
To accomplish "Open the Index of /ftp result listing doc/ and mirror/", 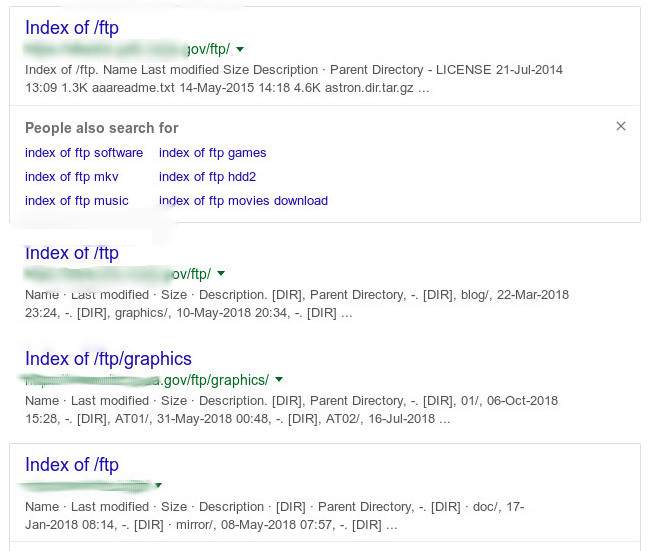I will (x=72, y=465).
